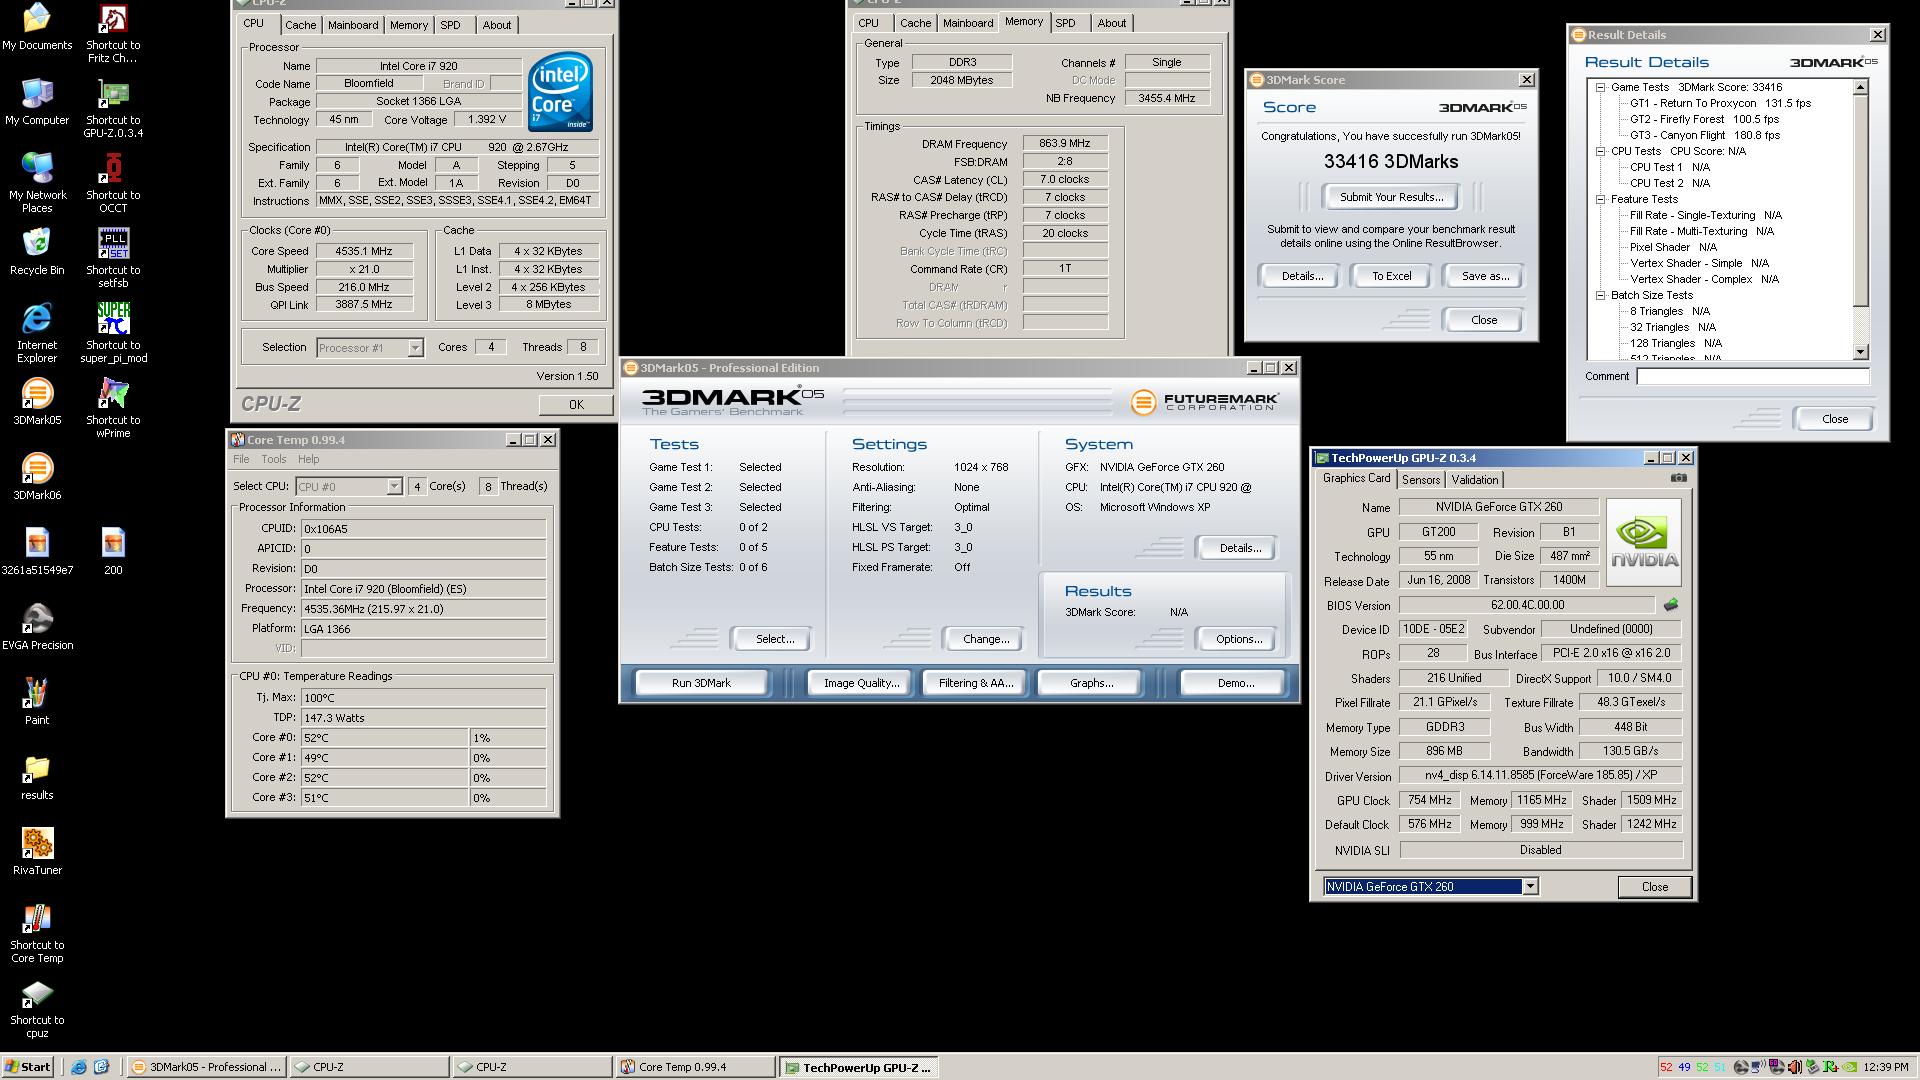This screenshot has height=1080, width=1920.
Task: Click Save as button in Score dialog
Action: 1485,276
